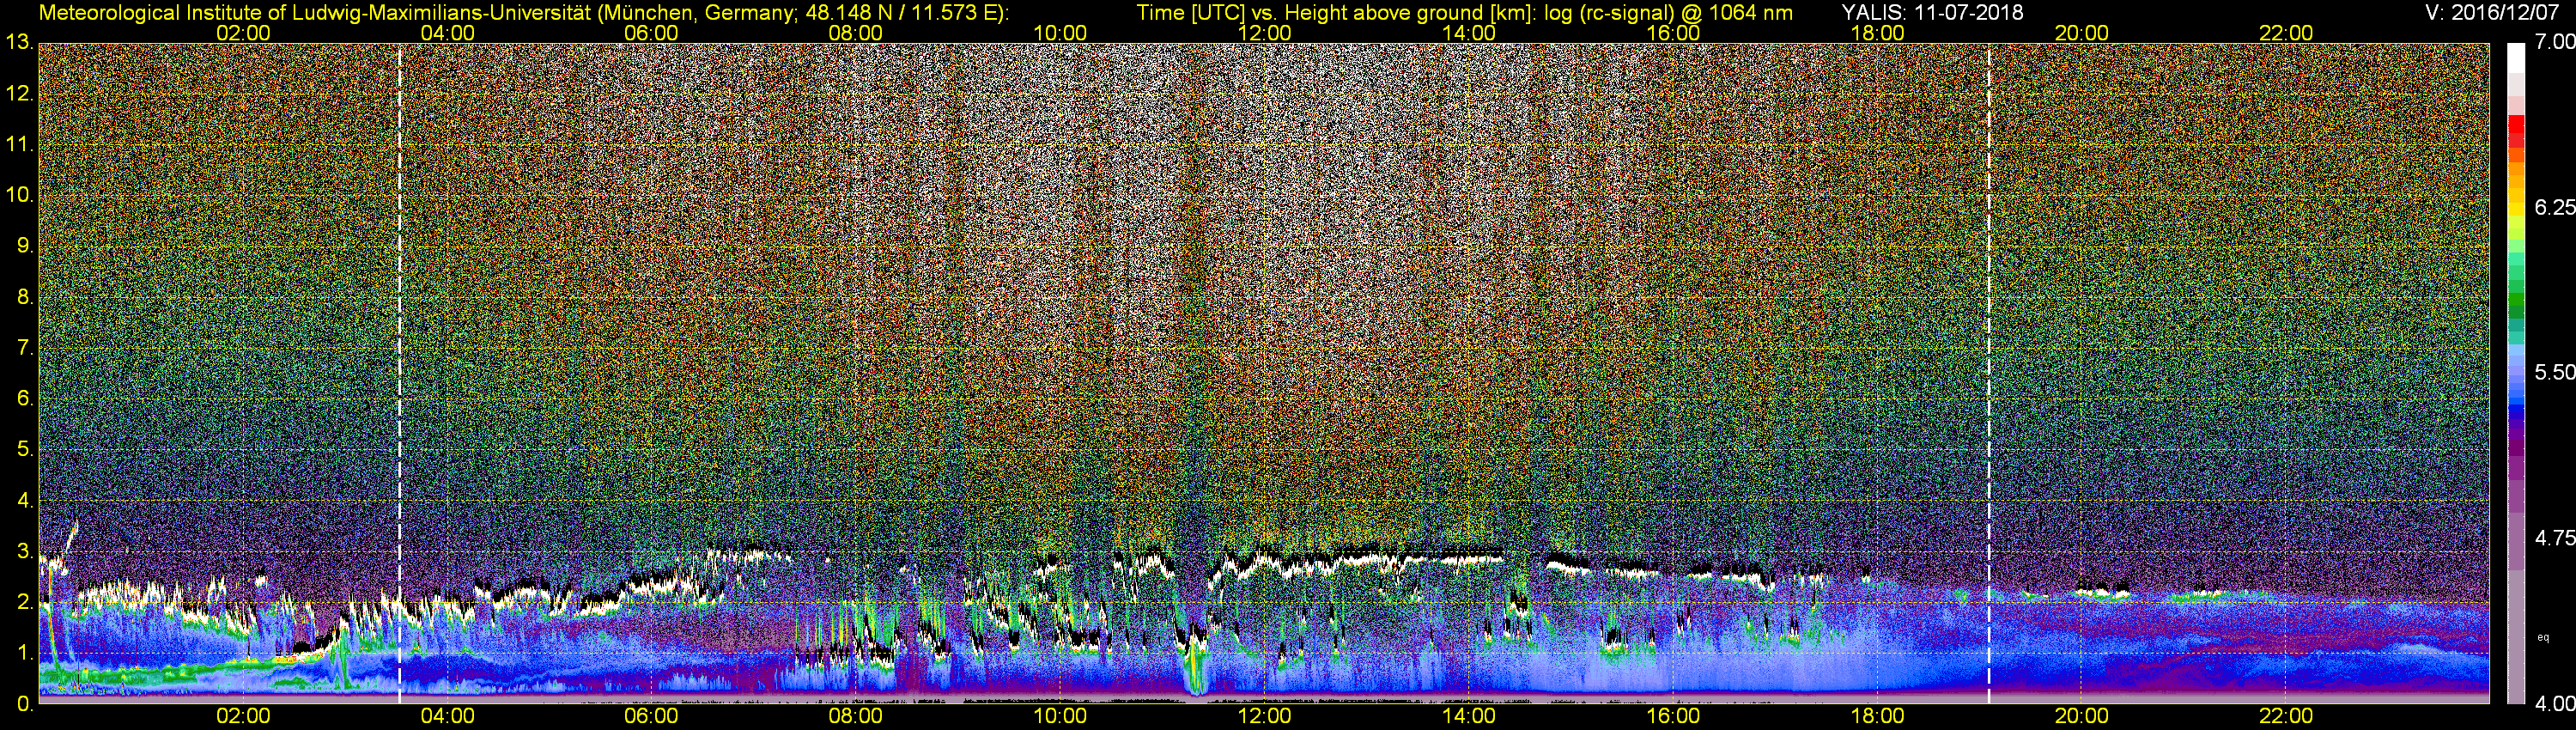The image size is (2576, 730).
Task: Select the 06:00 label on the bottom time axis
Action: [x=651, y=717]
